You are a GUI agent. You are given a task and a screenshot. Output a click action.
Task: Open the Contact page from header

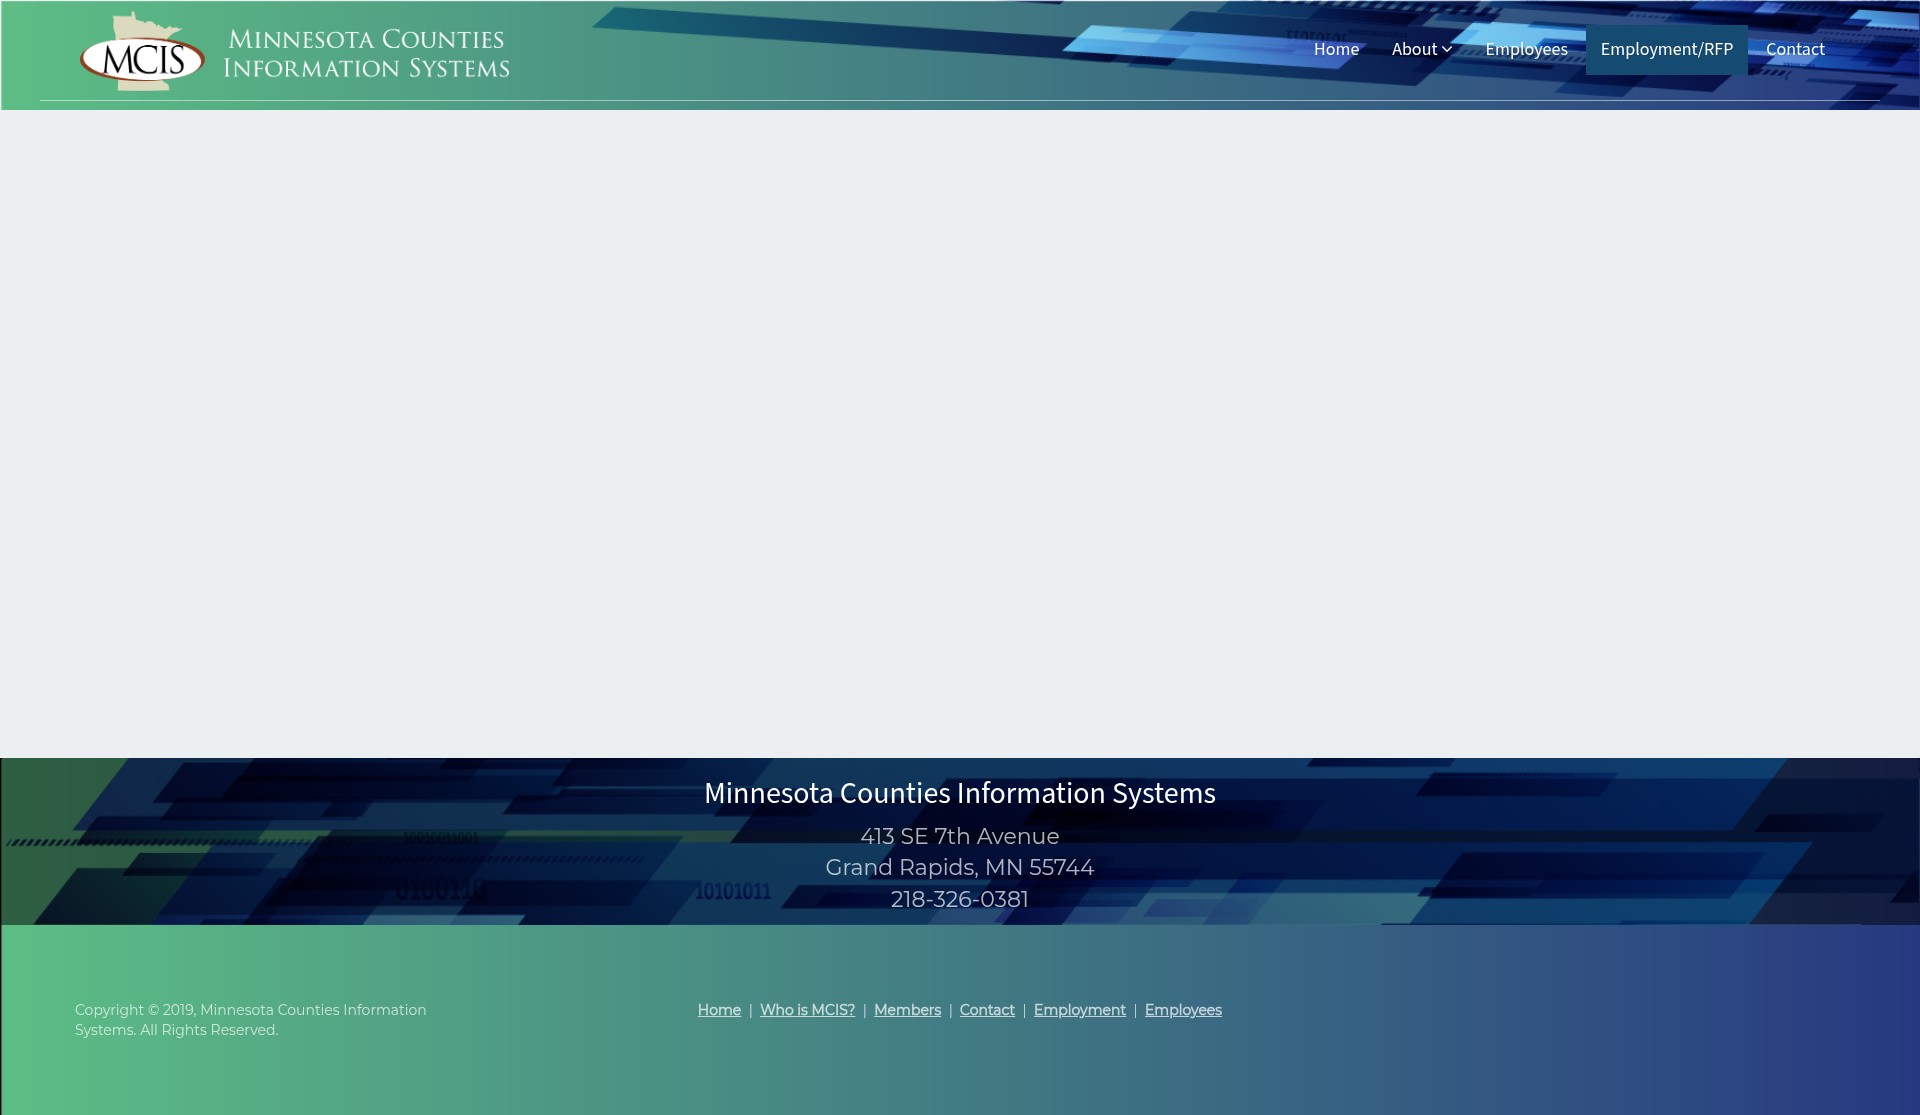1795,49
